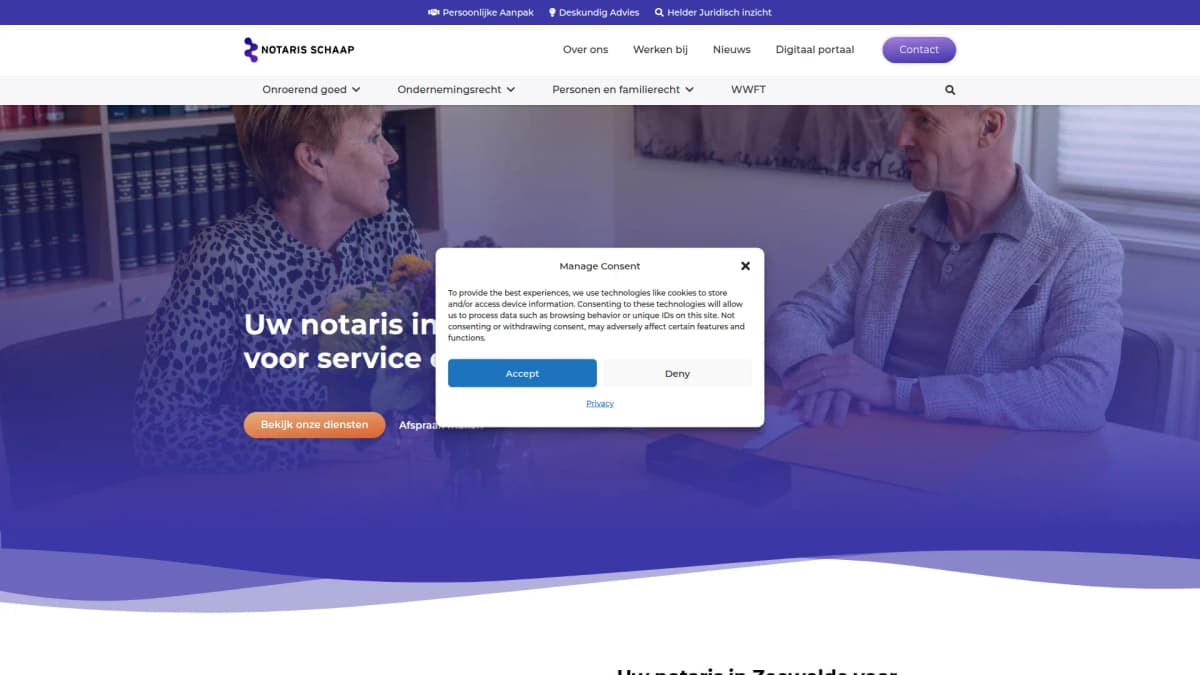Expand the Ondernemingsrecht menu chevron

tap(511, 90)
